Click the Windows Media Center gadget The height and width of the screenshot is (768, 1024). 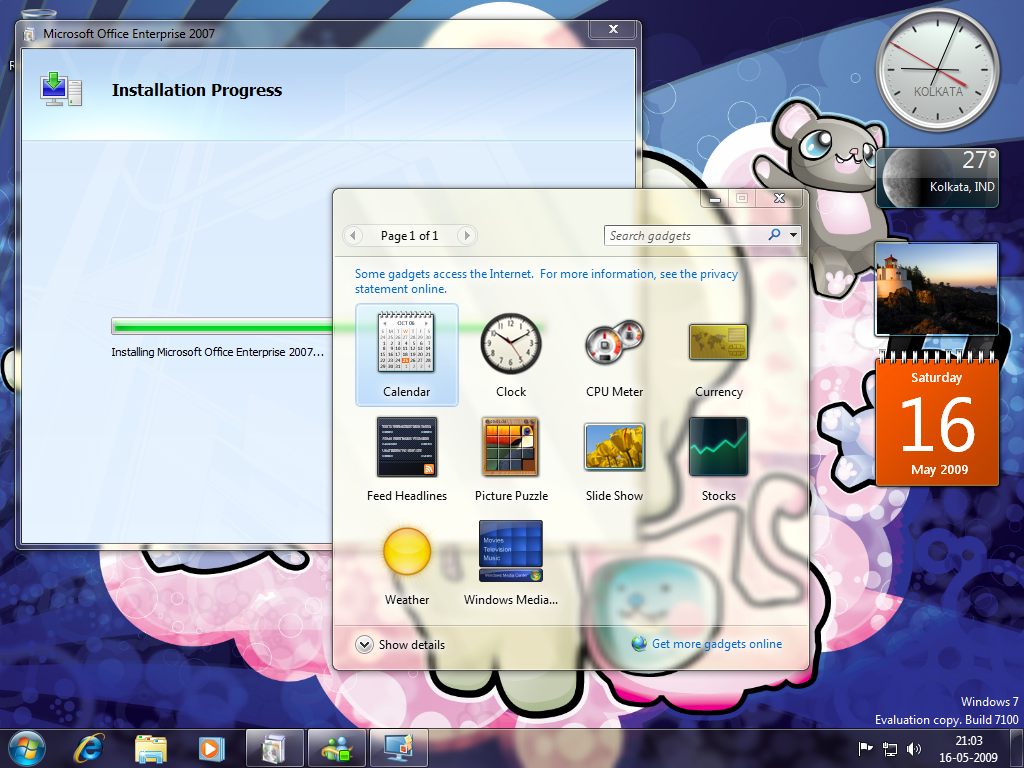[x=511, y=551]
